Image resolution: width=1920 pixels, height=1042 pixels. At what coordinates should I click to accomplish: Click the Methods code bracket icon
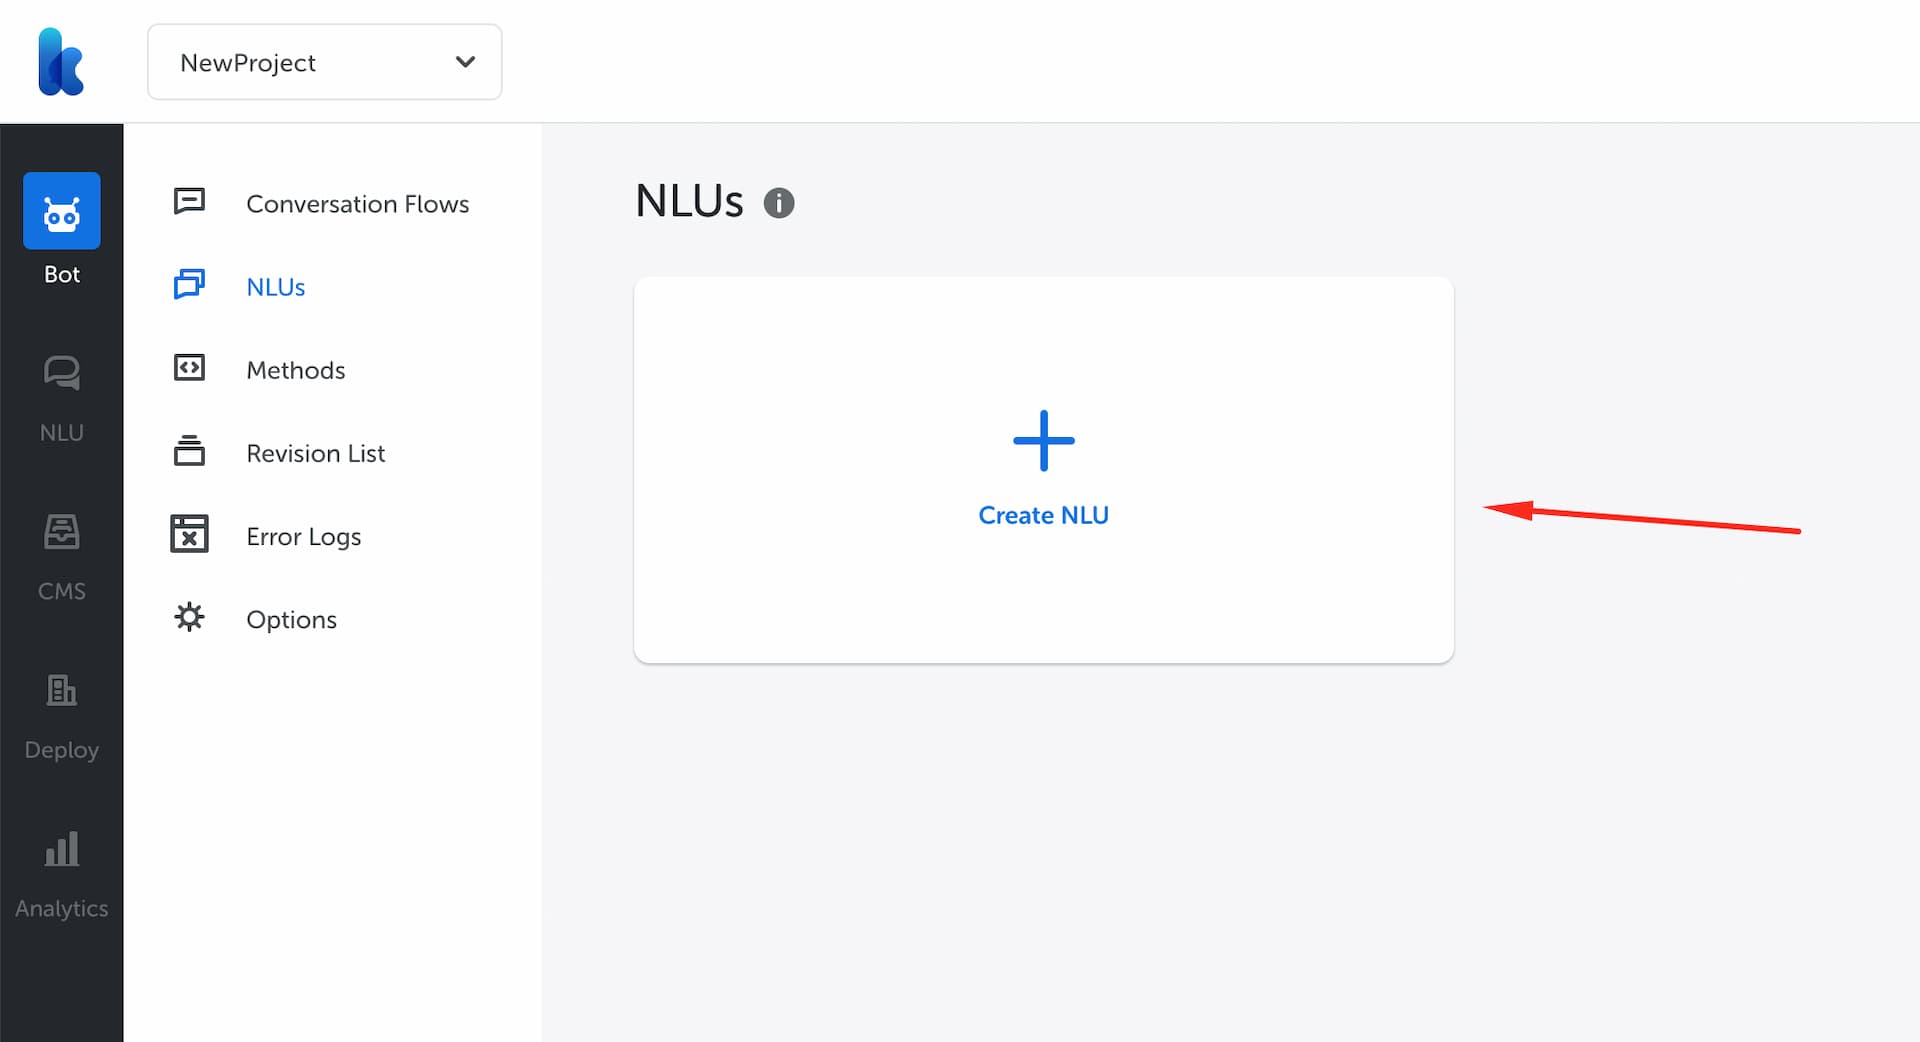[x=189, y=368]
